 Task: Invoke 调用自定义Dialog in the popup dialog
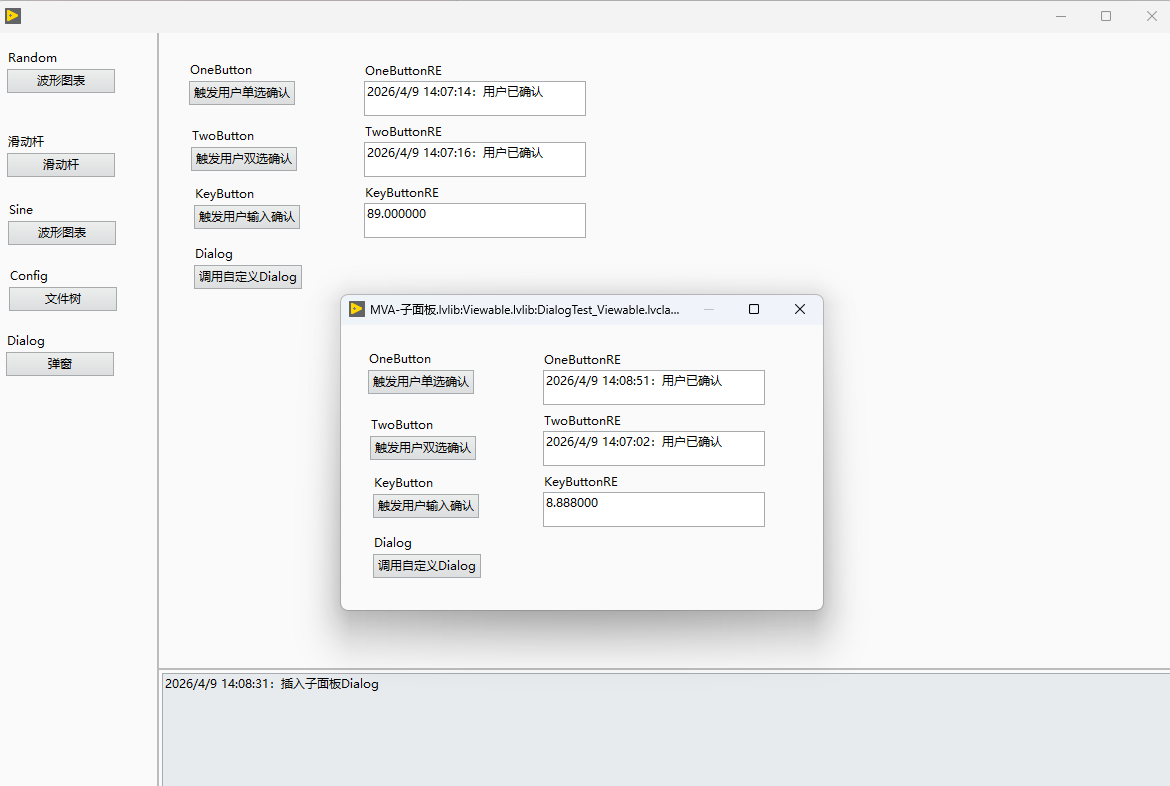[427, 566]
